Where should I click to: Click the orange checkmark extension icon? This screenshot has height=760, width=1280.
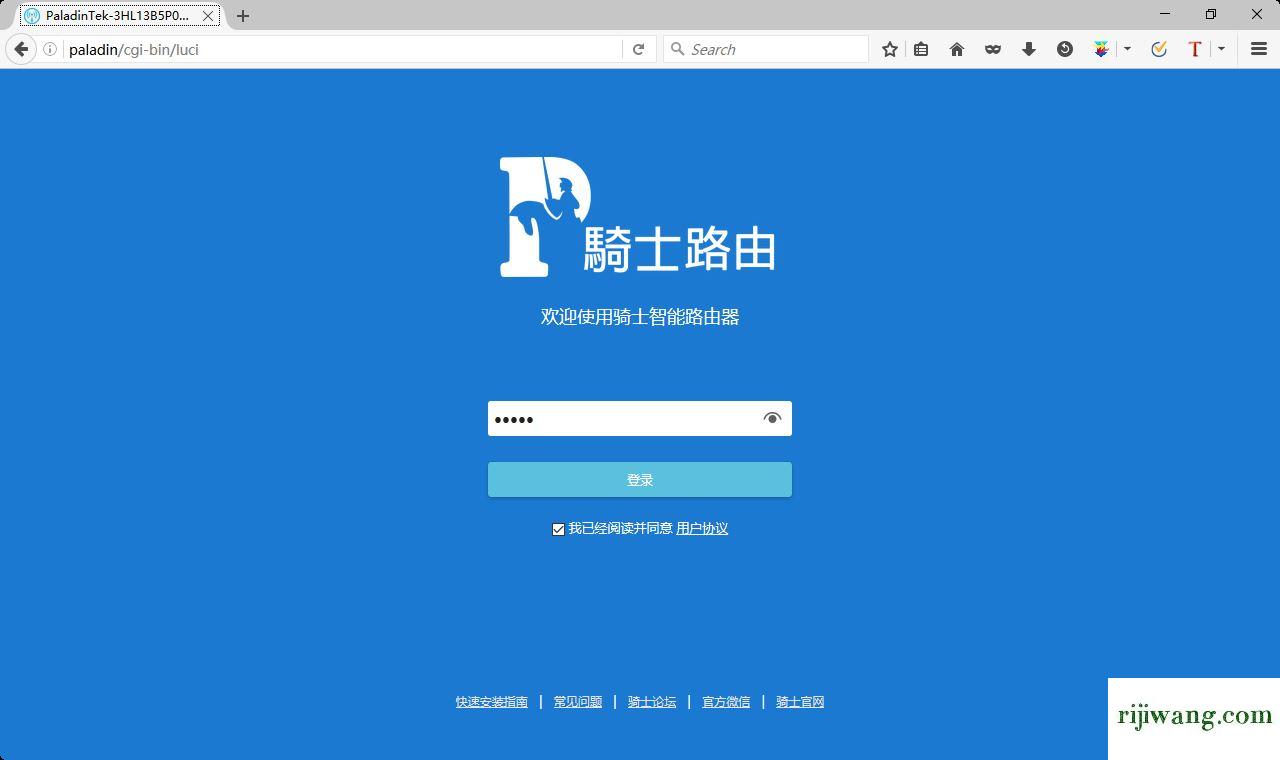pos(1159,49)
